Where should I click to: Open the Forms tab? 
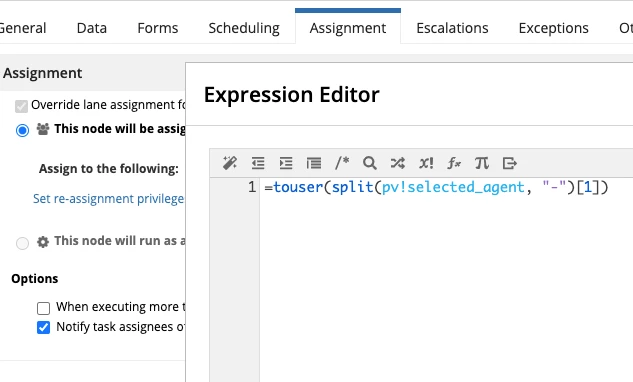(157, 28)
